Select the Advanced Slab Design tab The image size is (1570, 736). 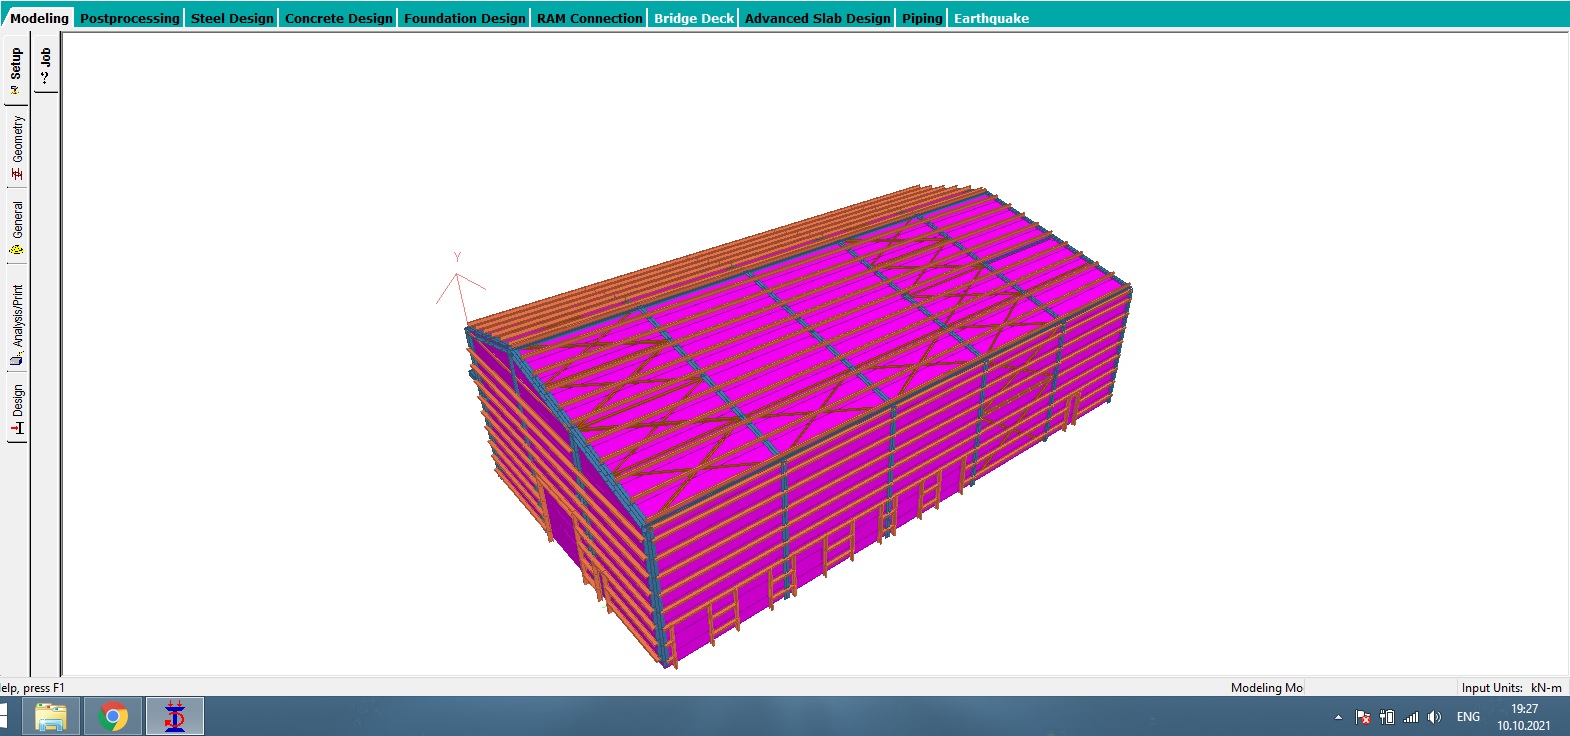[x=818, y=18]
